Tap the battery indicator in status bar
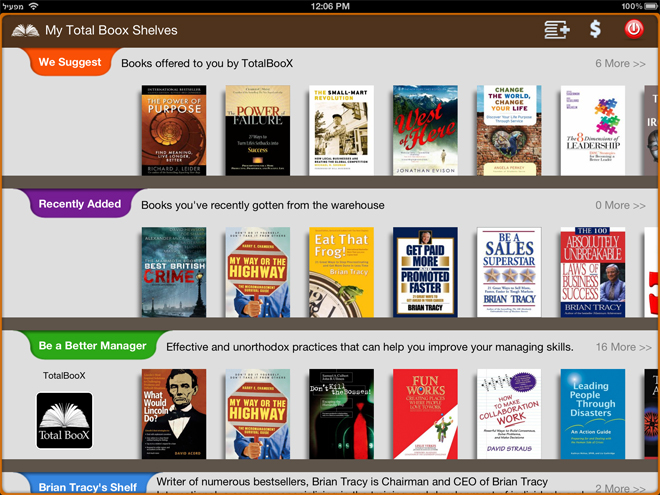The width and height of the screenshot is (660, 495). click(x=651, y=6)
